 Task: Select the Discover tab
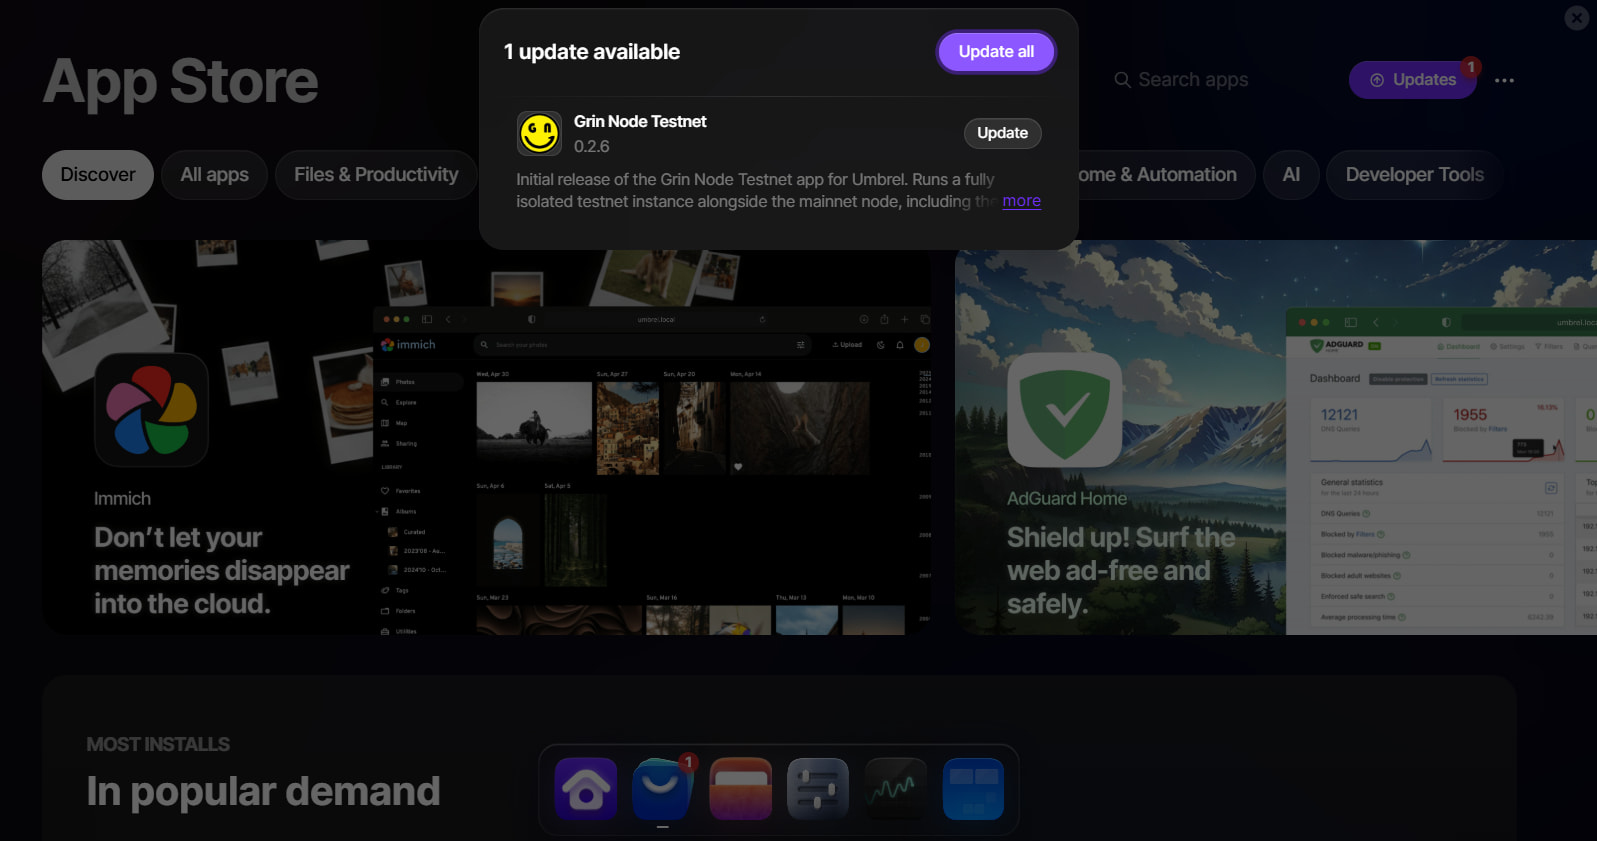coord(98,175)
